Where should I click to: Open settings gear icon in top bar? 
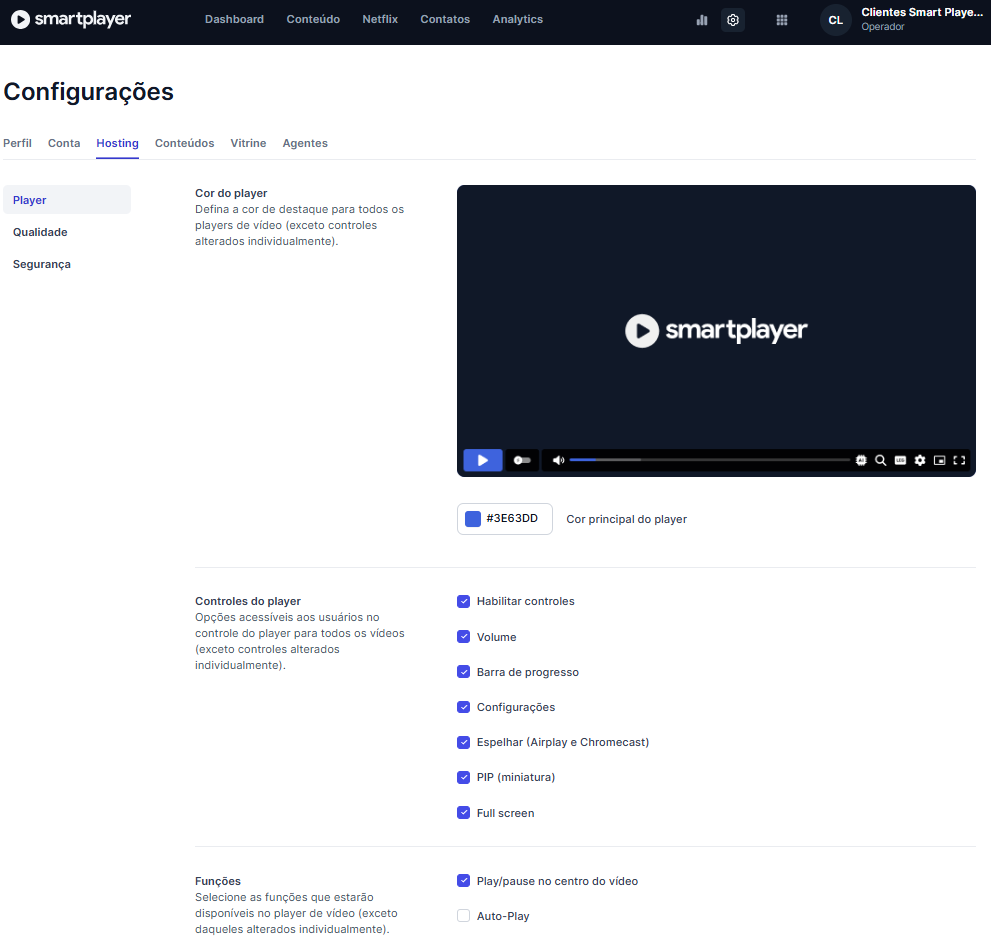(733, 20)
